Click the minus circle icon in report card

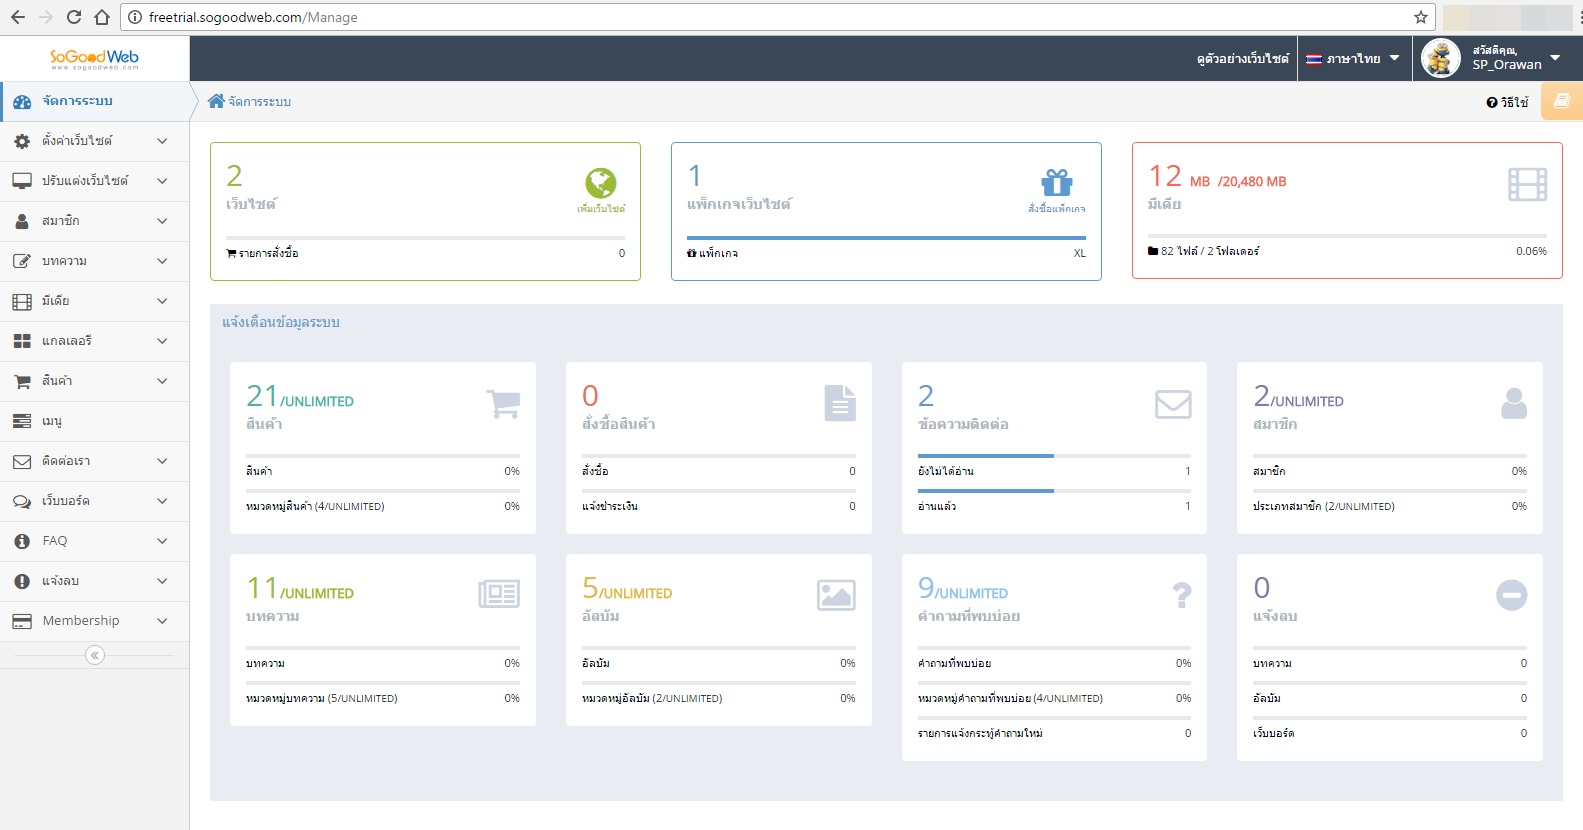[1511, 595]
